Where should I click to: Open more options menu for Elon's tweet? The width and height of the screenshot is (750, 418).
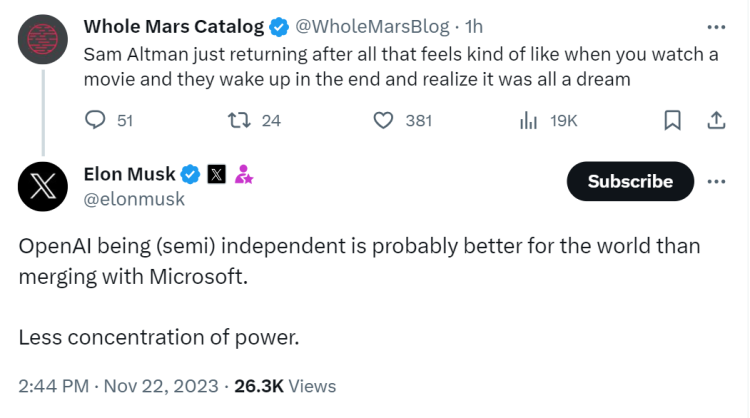(716, 181)
